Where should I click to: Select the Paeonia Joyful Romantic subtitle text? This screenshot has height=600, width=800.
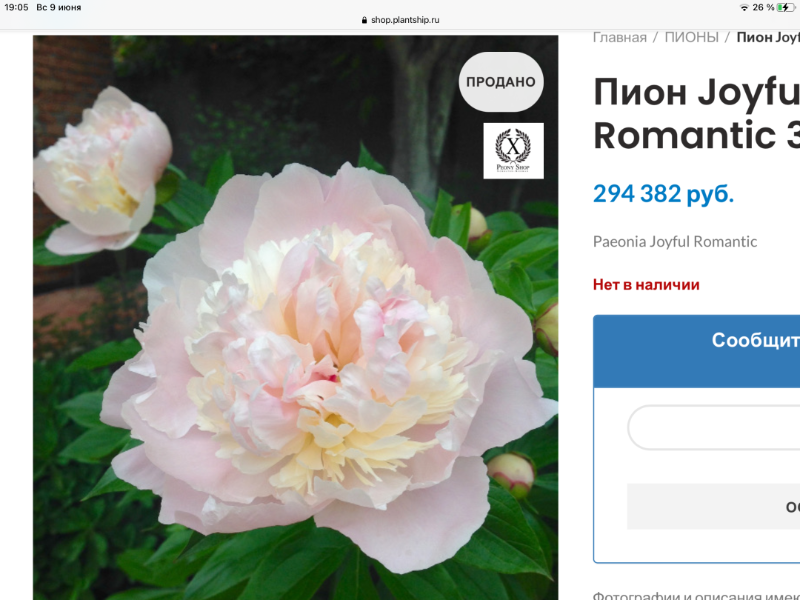tap(674, 241)
